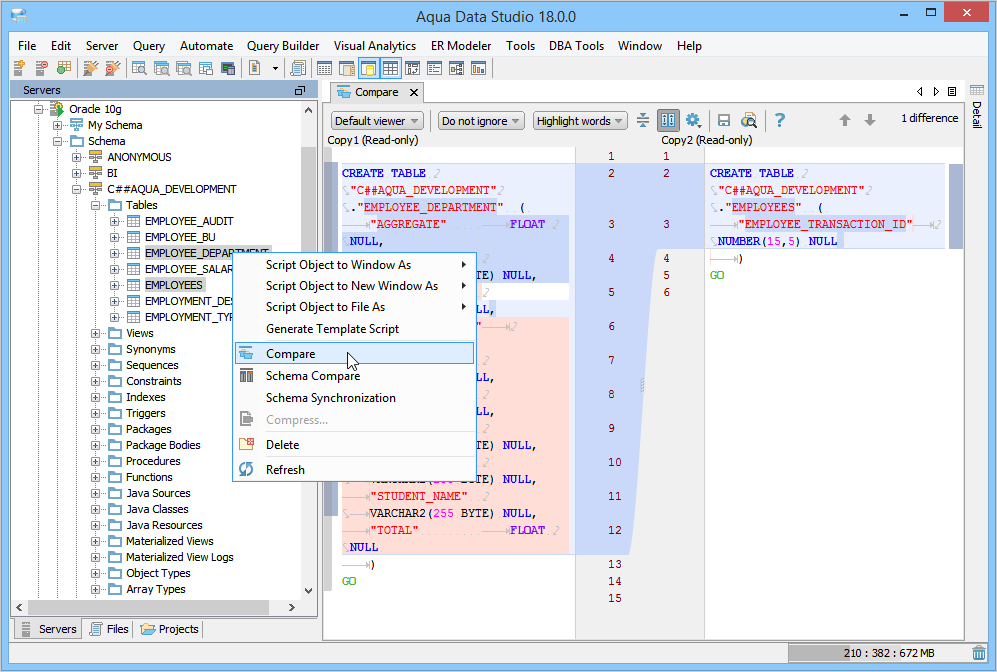Choose Schema Synchronization in the context menu
997x672 pixels.
[355, 398]
